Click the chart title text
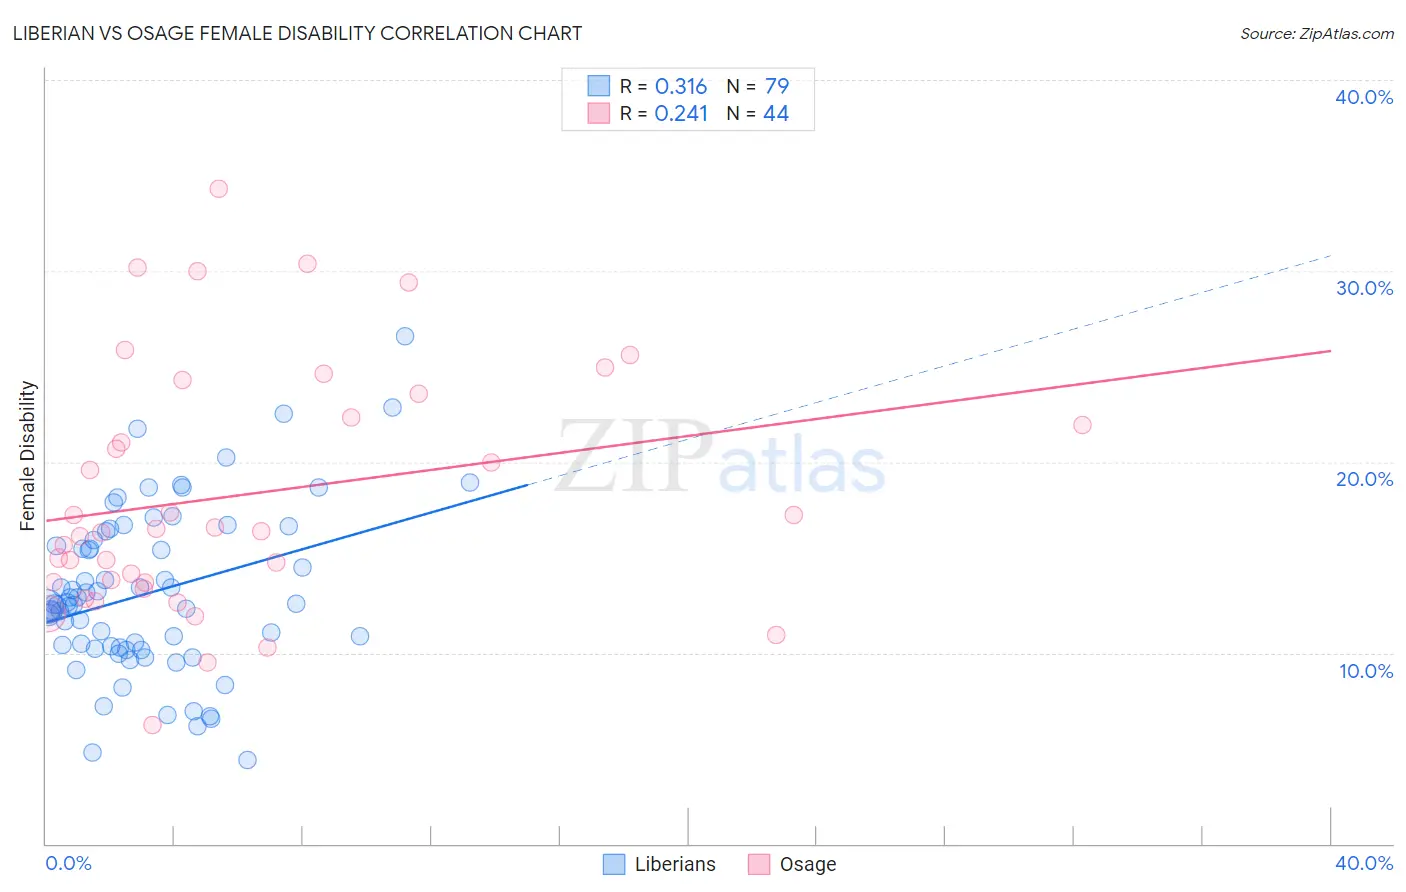The height and width of the screenshot is (892, 1406). tap(297, 33)
